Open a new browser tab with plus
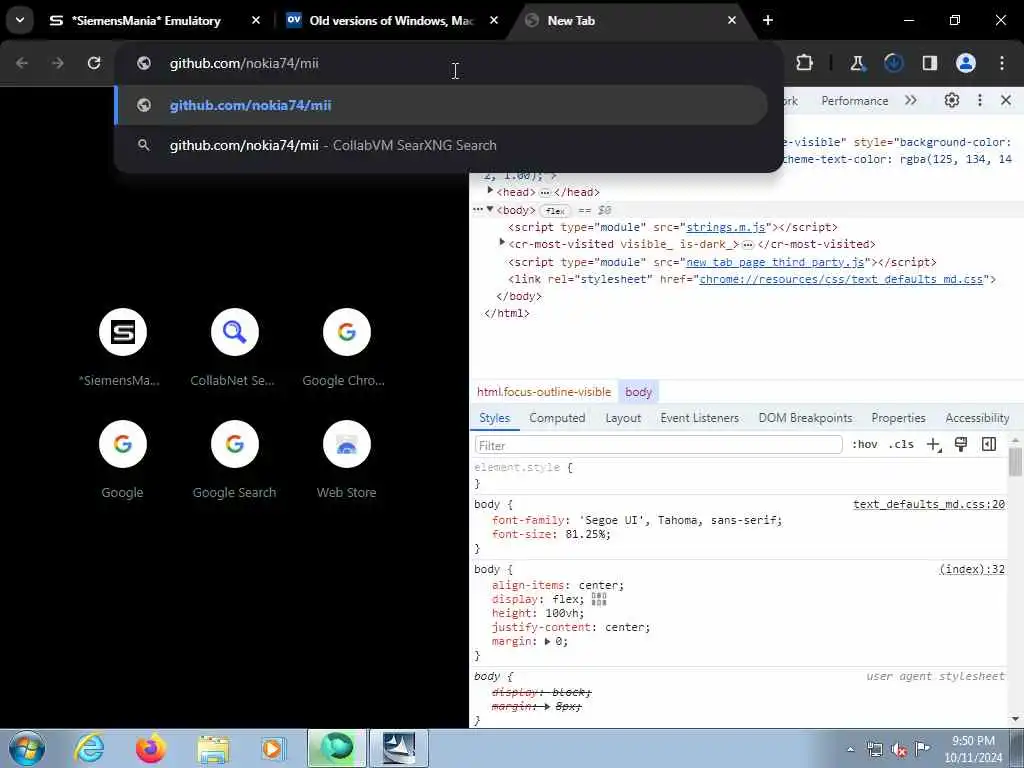Image resolution: width=1024 pixels, height=768 pixels. (x=768, y=20)
